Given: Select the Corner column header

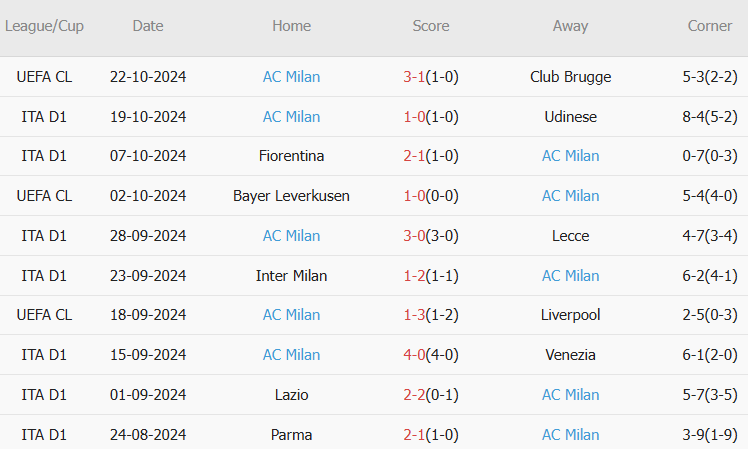Looking at the screenshot, I should [x=710, y=26].
